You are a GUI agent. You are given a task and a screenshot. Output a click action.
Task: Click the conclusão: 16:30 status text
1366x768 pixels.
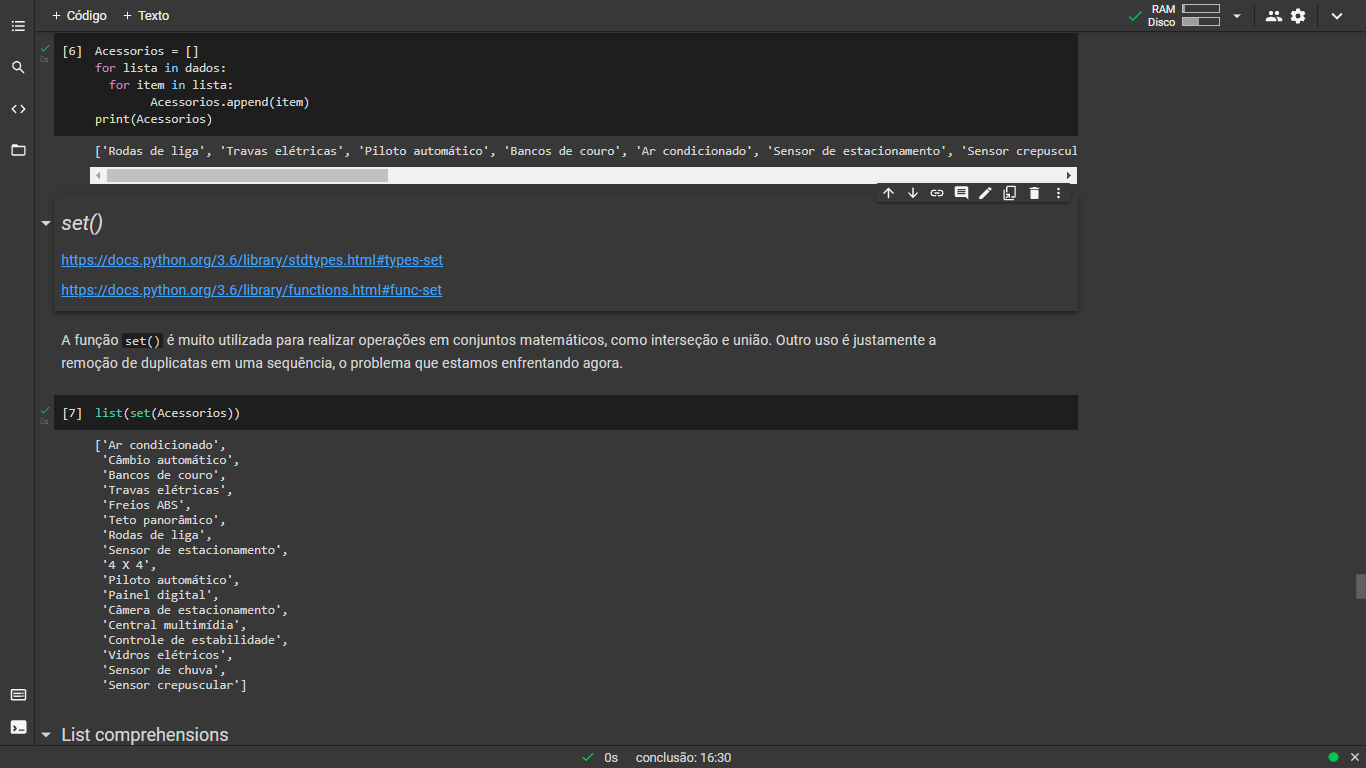(x=683, y=758)
